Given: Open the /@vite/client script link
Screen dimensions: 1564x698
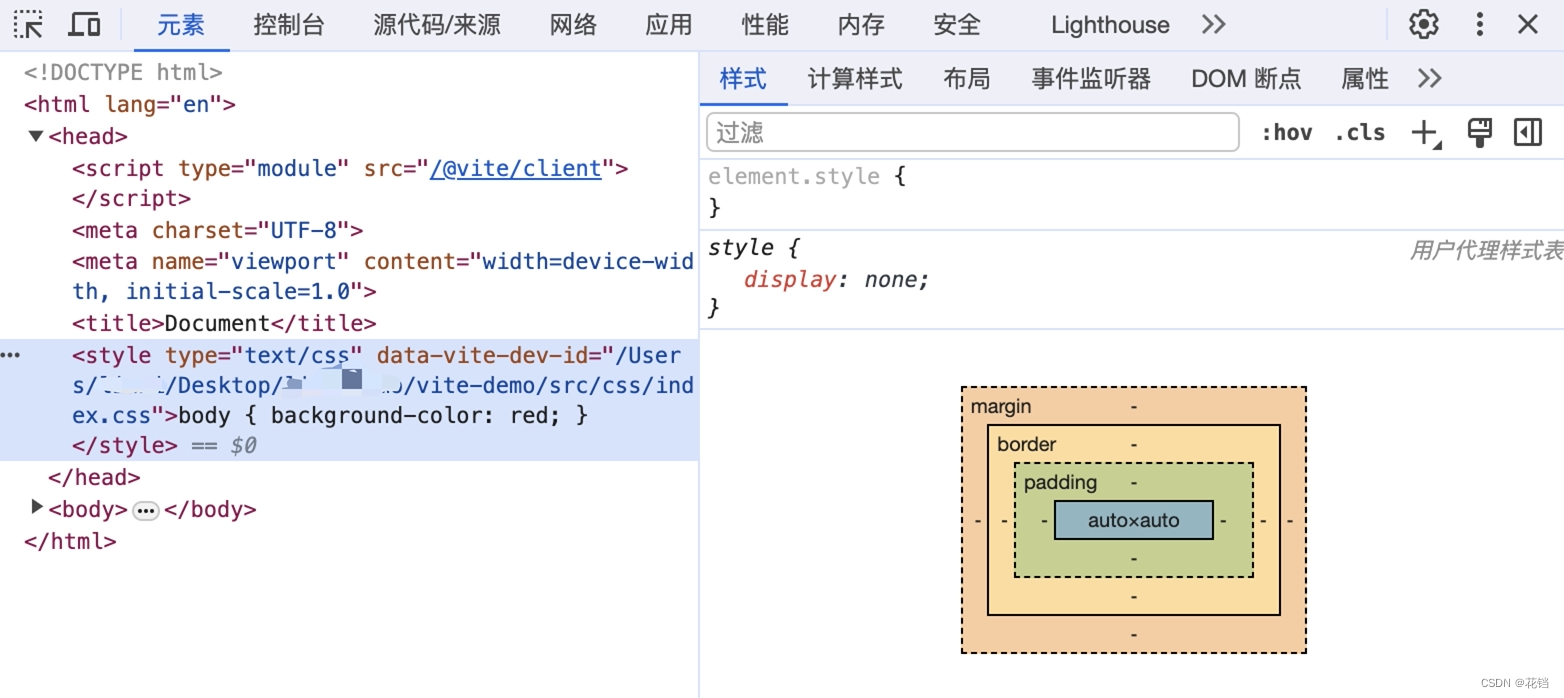Looking at the screenshot, I should [x=516, y=168].
